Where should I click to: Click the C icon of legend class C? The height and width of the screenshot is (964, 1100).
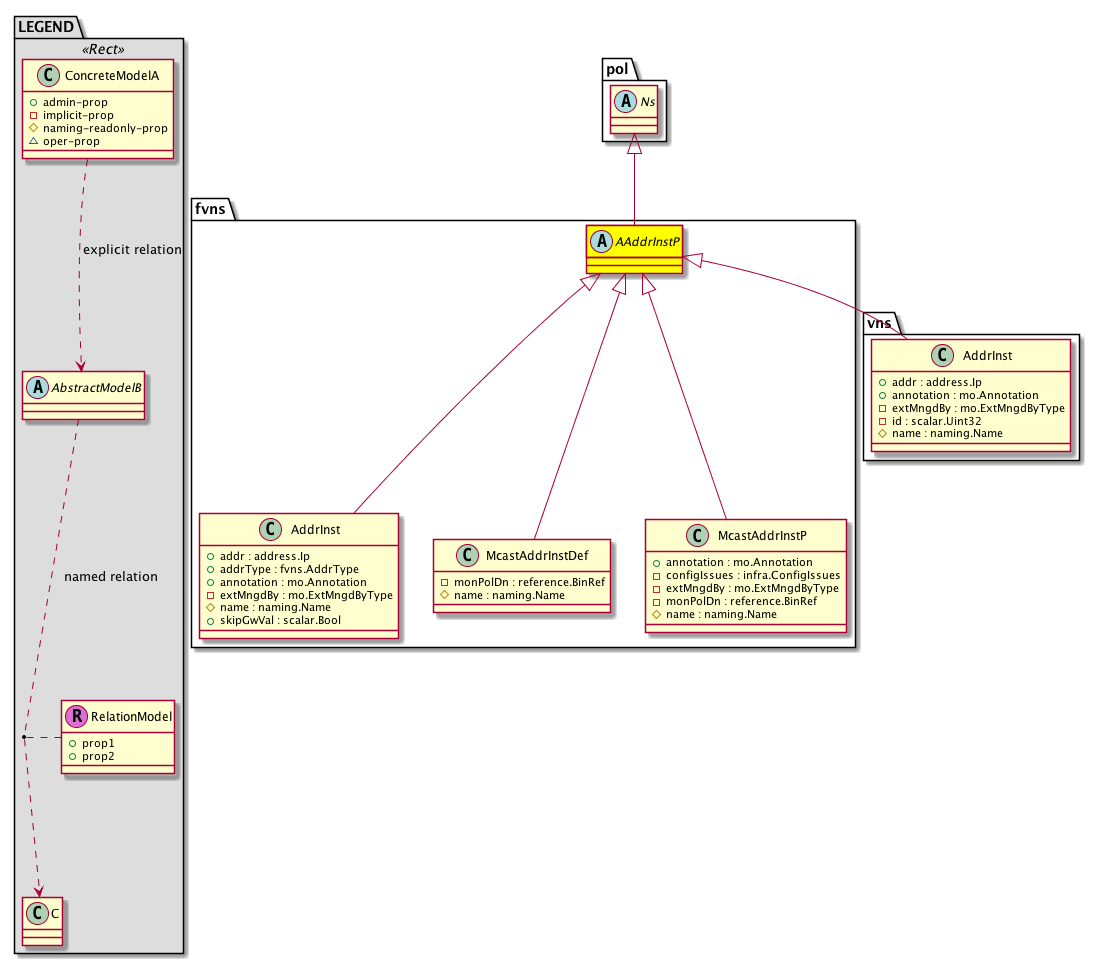click(34, 913)
